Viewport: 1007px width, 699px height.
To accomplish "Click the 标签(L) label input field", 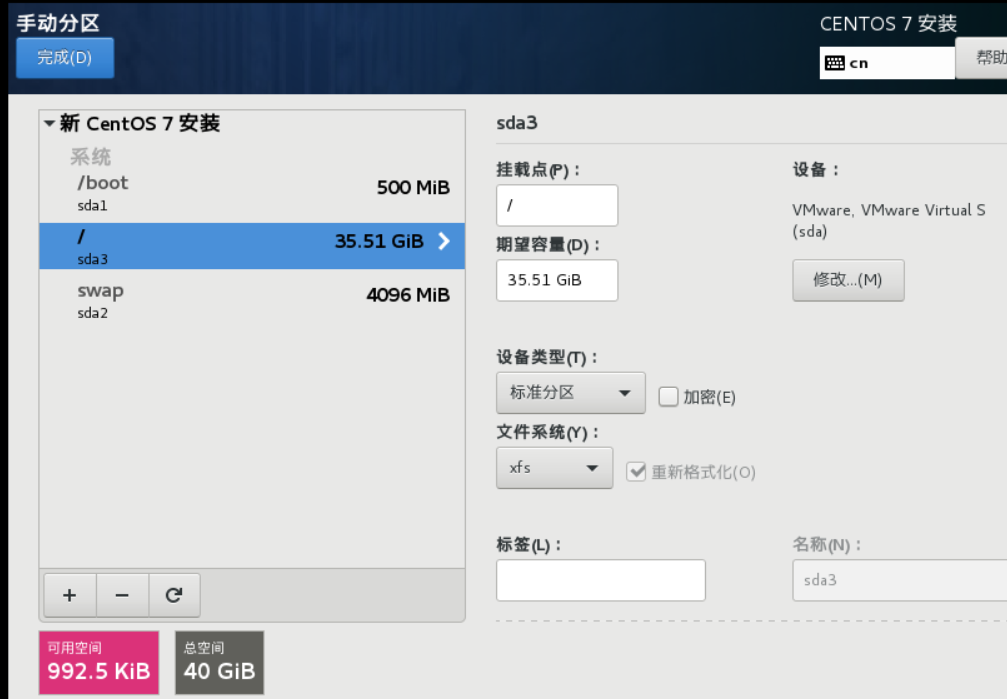I will (x=600, y=580).
